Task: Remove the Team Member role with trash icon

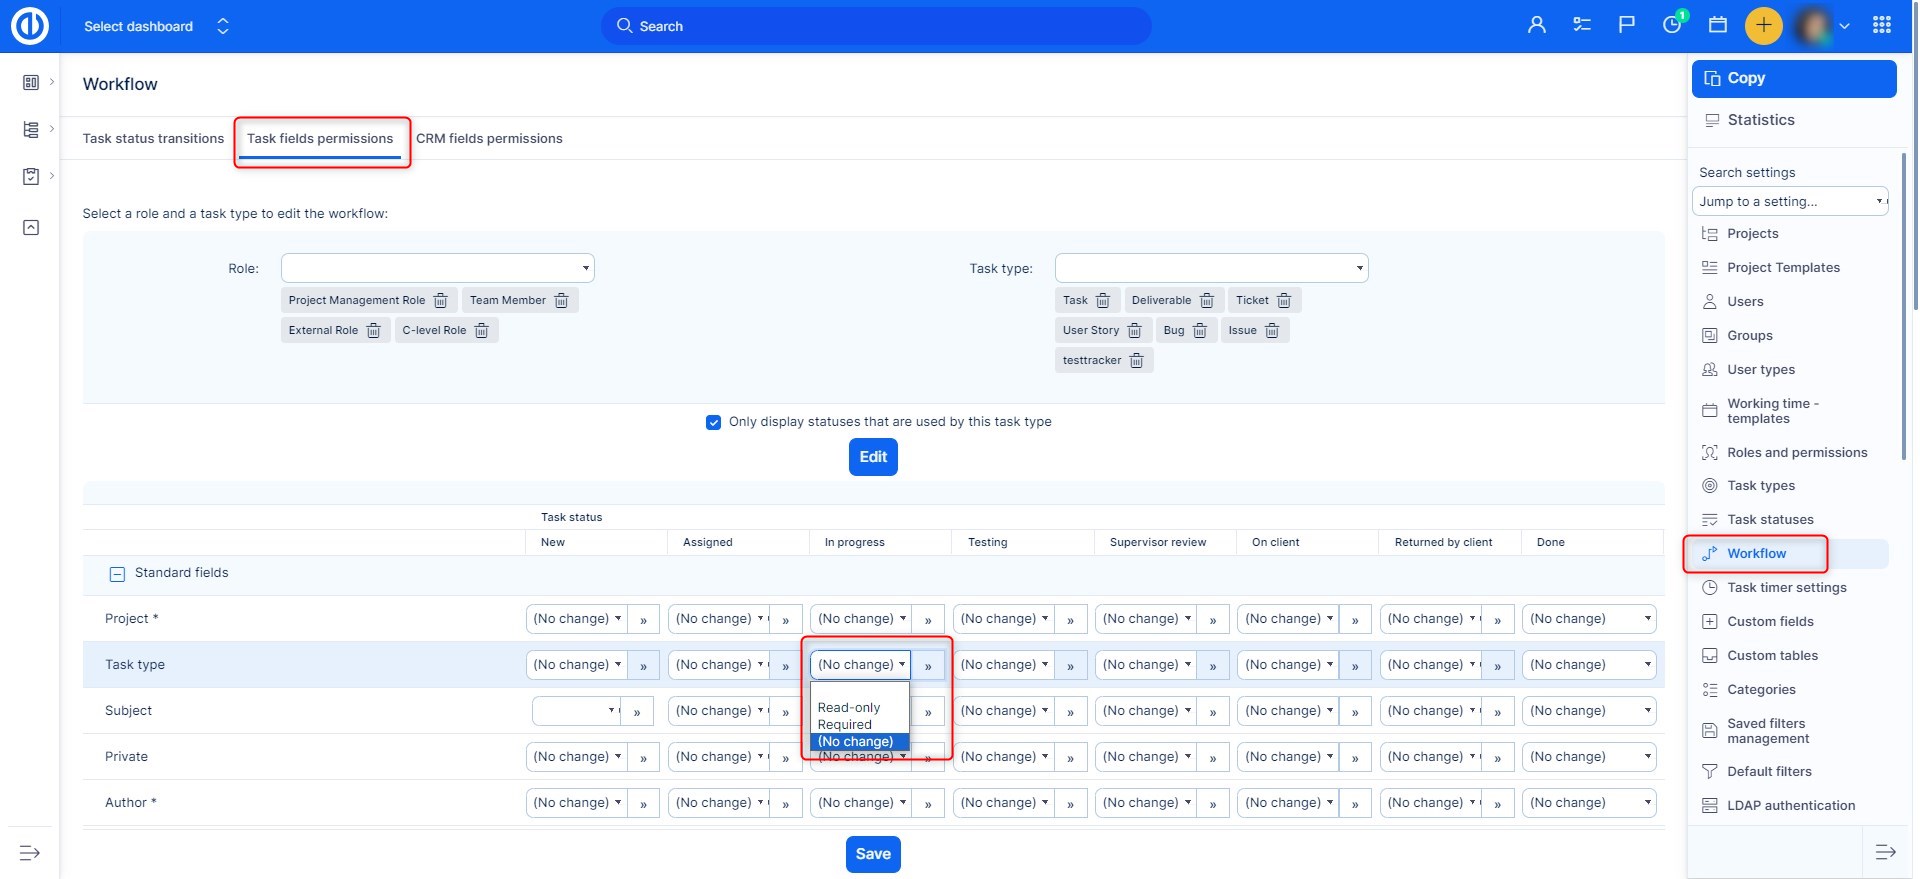Action: pyautogui.click(x=561, y=301)
